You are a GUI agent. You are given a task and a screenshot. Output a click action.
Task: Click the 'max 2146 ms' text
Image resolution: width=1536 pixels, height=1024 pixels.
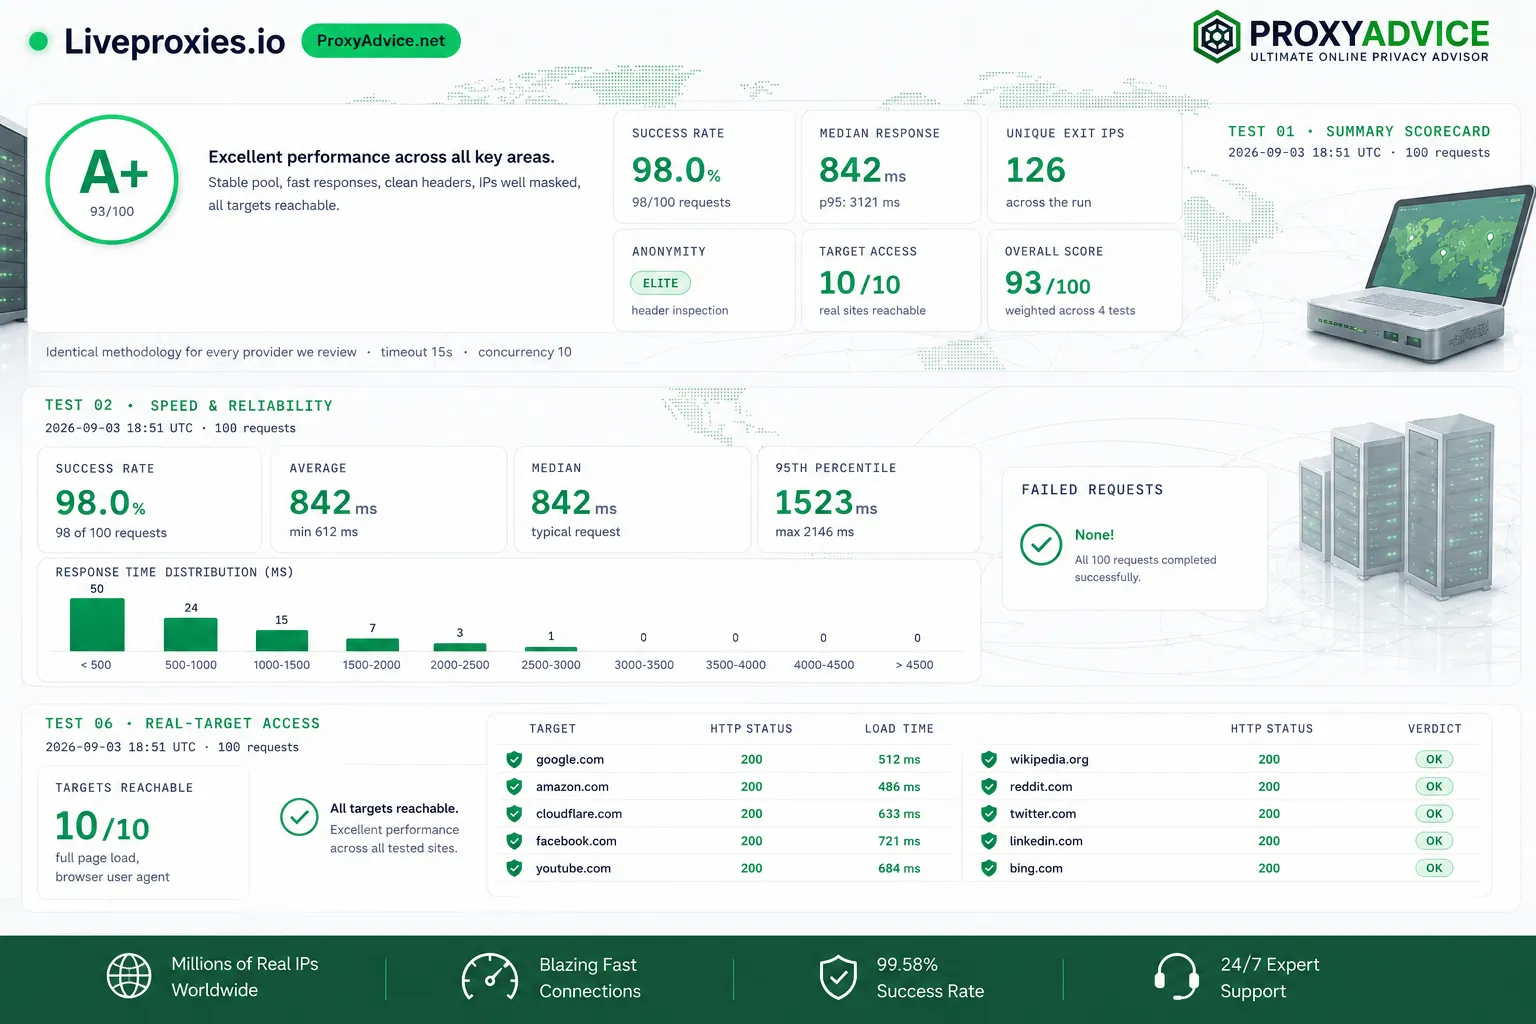814,532
